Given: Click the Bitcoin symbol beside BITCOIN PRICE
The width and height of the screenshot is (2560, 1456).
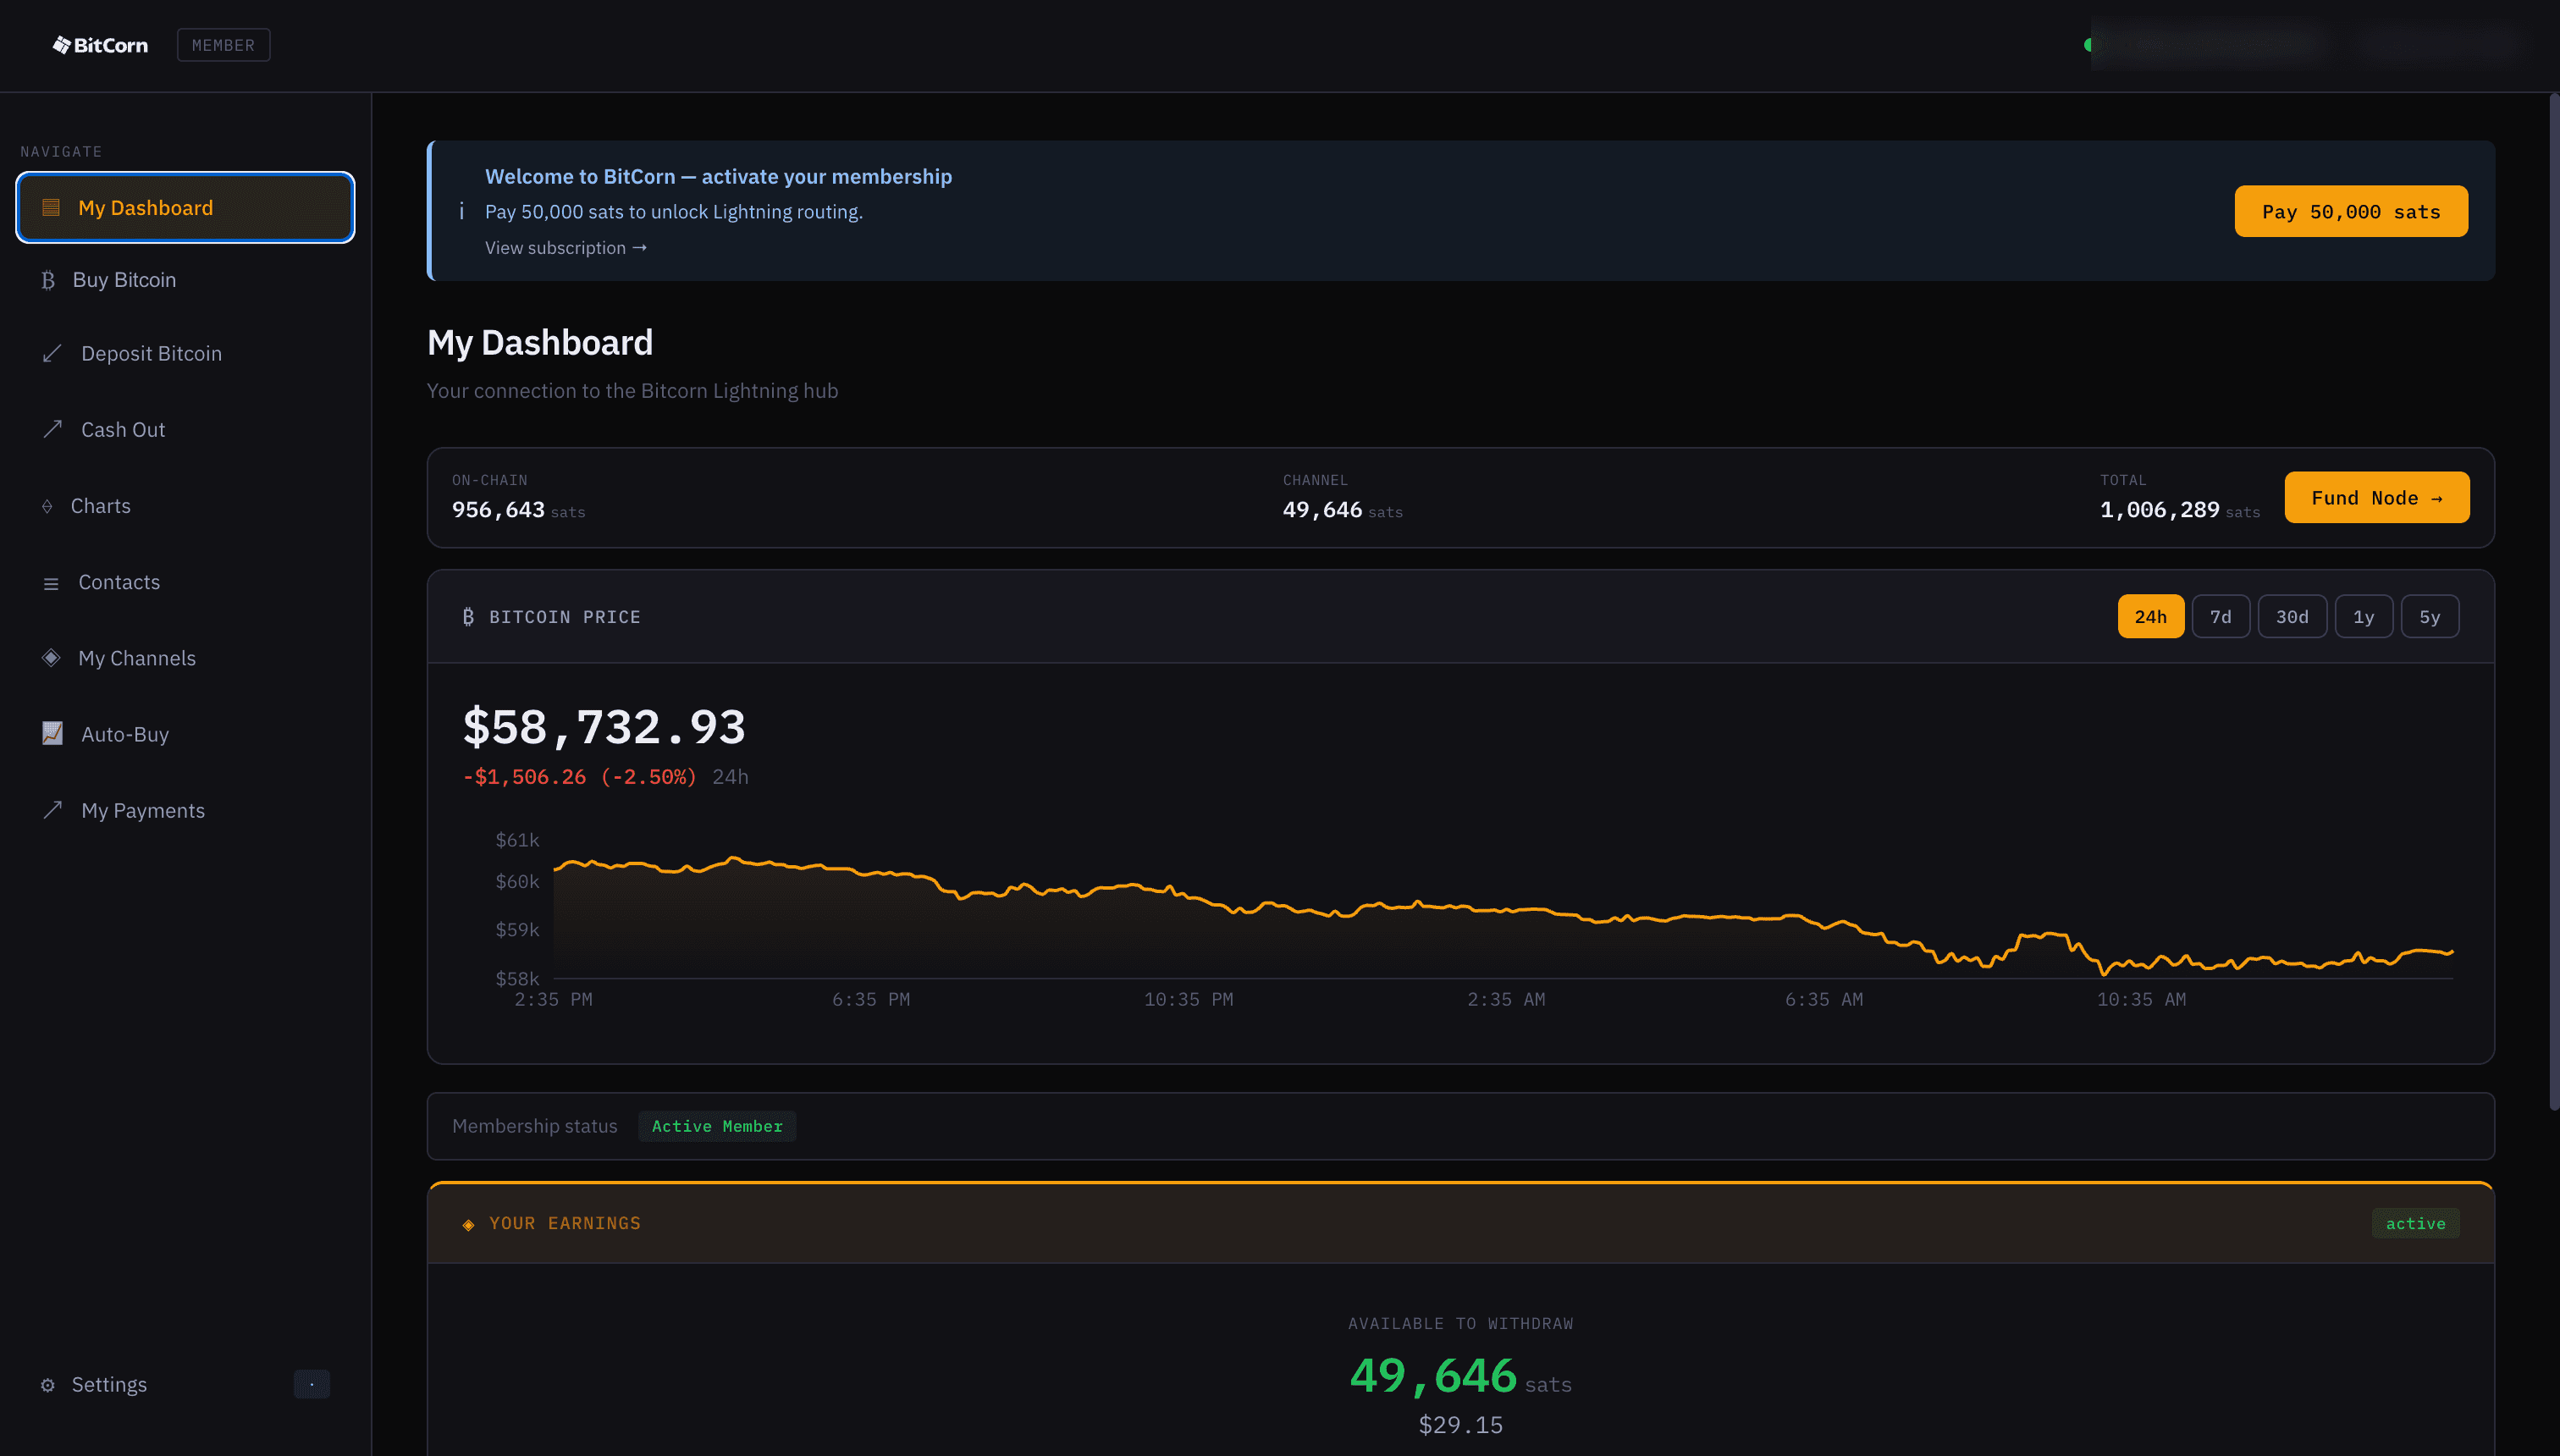Looking at the screenshot, I should pos(468,617).
